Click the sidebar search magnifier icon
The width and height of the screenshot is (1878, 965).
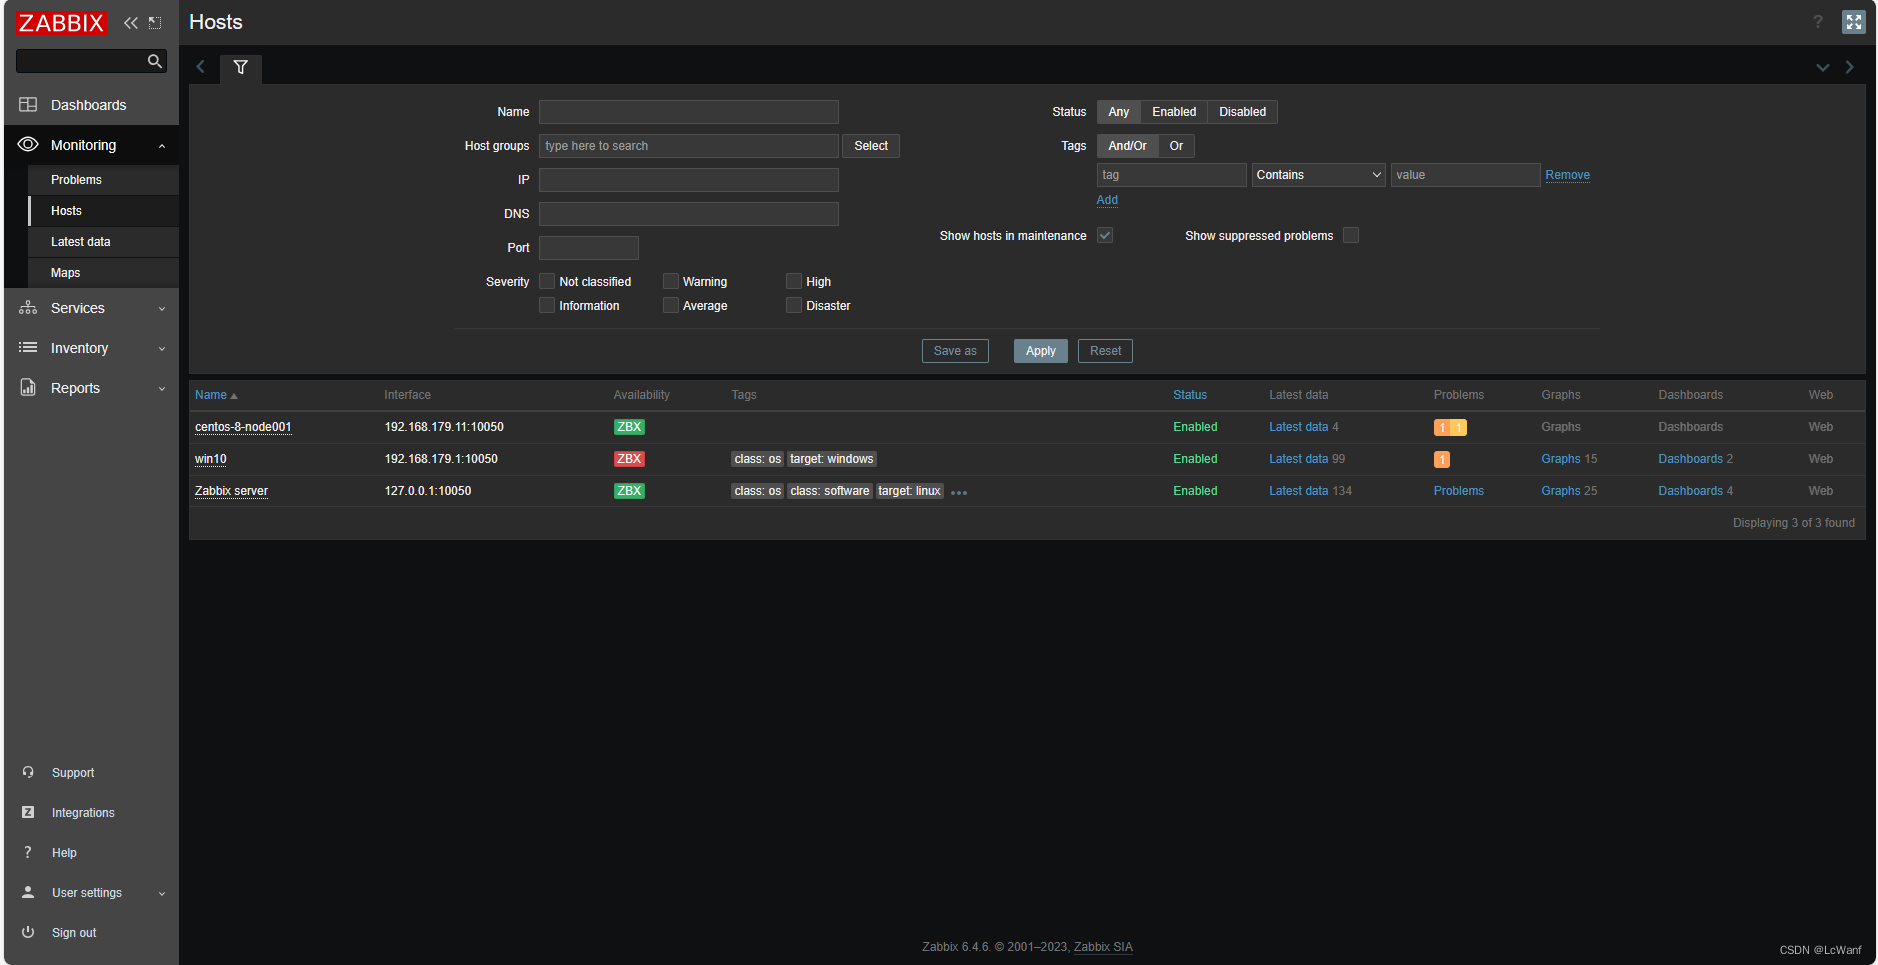(x=154, y=62)
